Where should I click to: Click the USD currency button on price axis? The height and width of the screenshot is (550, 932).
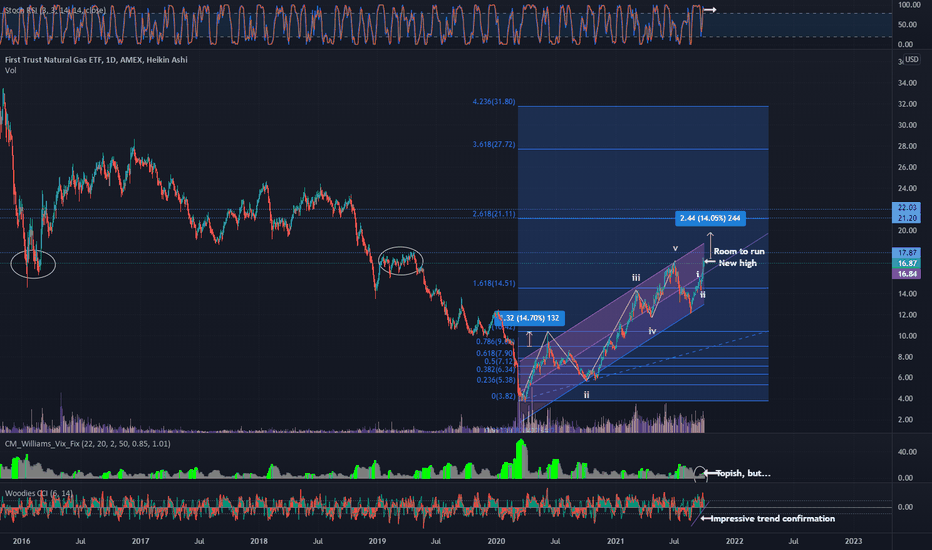(x=911, y=59)
